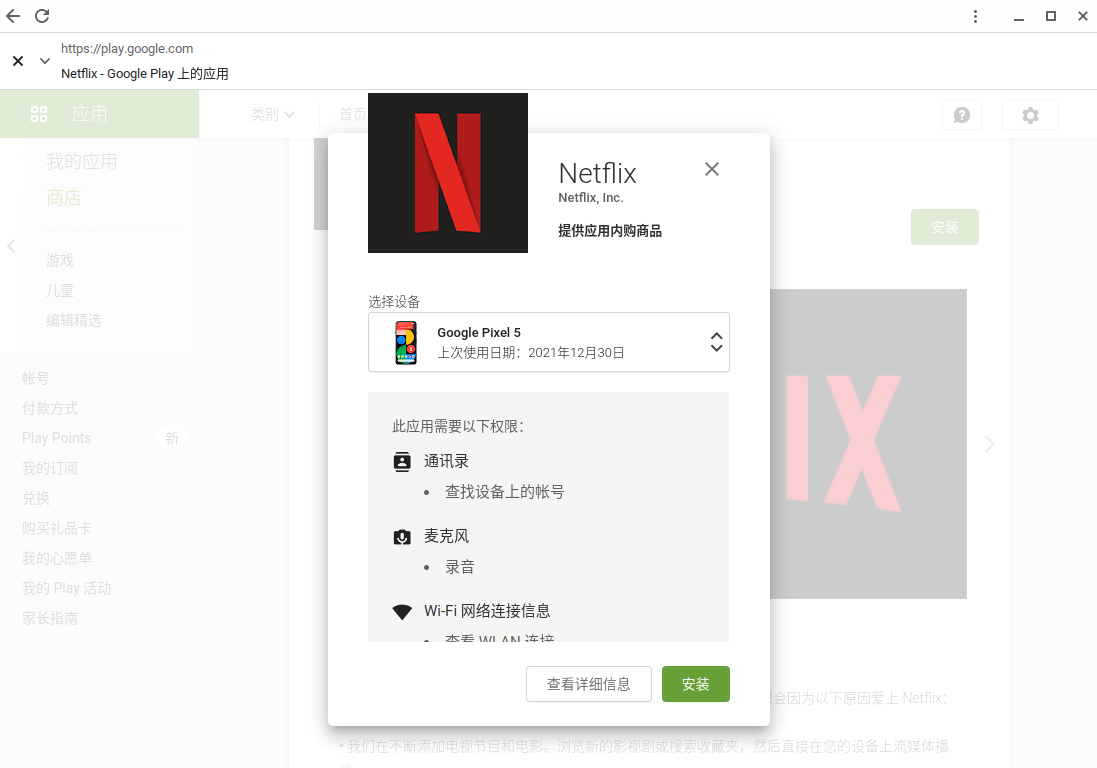1097x768 pixels.
Task: Expand the Google Pixel 5 device selector
Action: pyautogui.click(x=716, y=342)
